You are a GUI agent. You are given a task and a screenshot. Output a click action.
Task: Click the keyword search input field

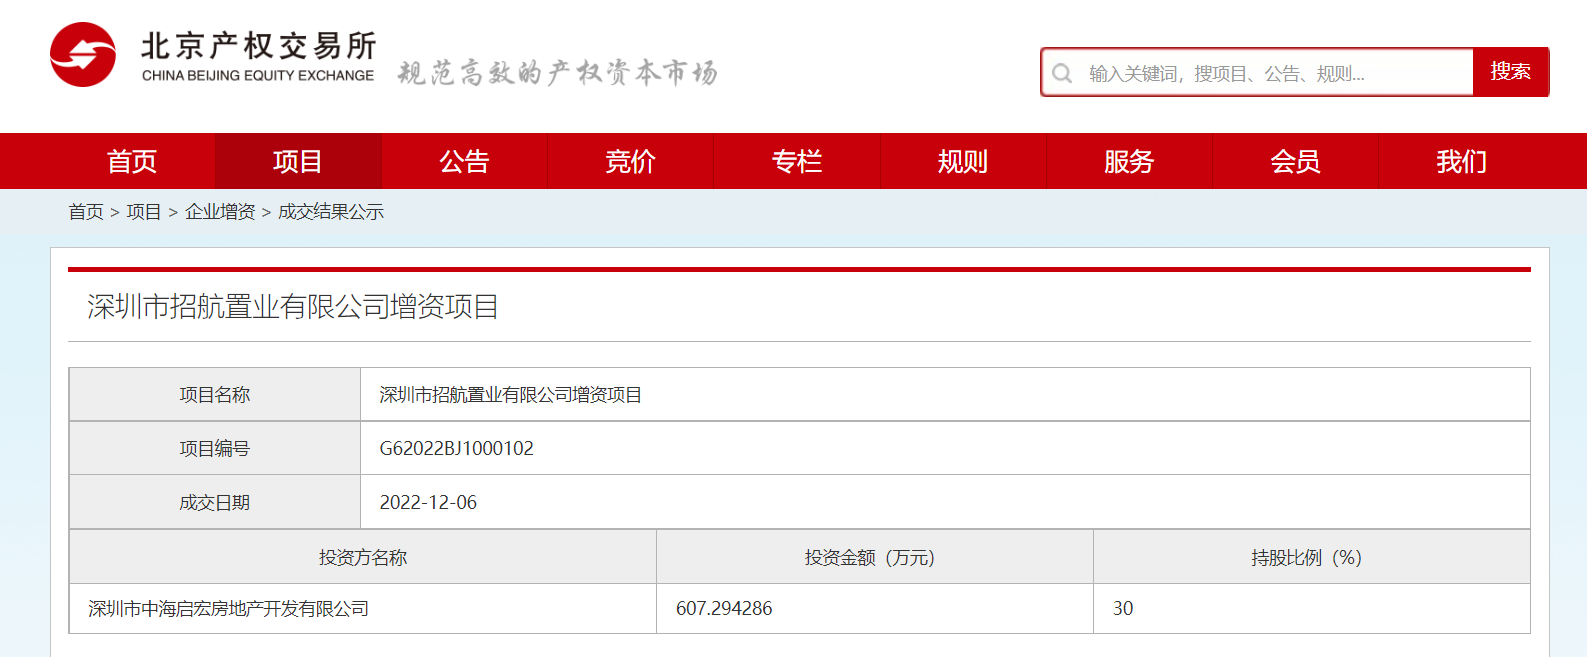1258,73
